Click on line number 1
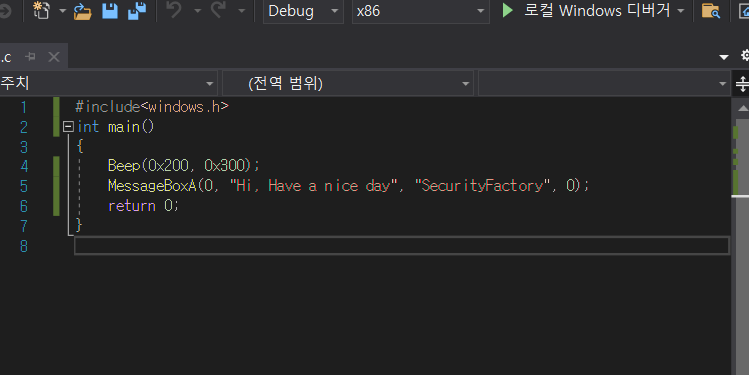Screen dimensions: 749x375 coord(23,107)
